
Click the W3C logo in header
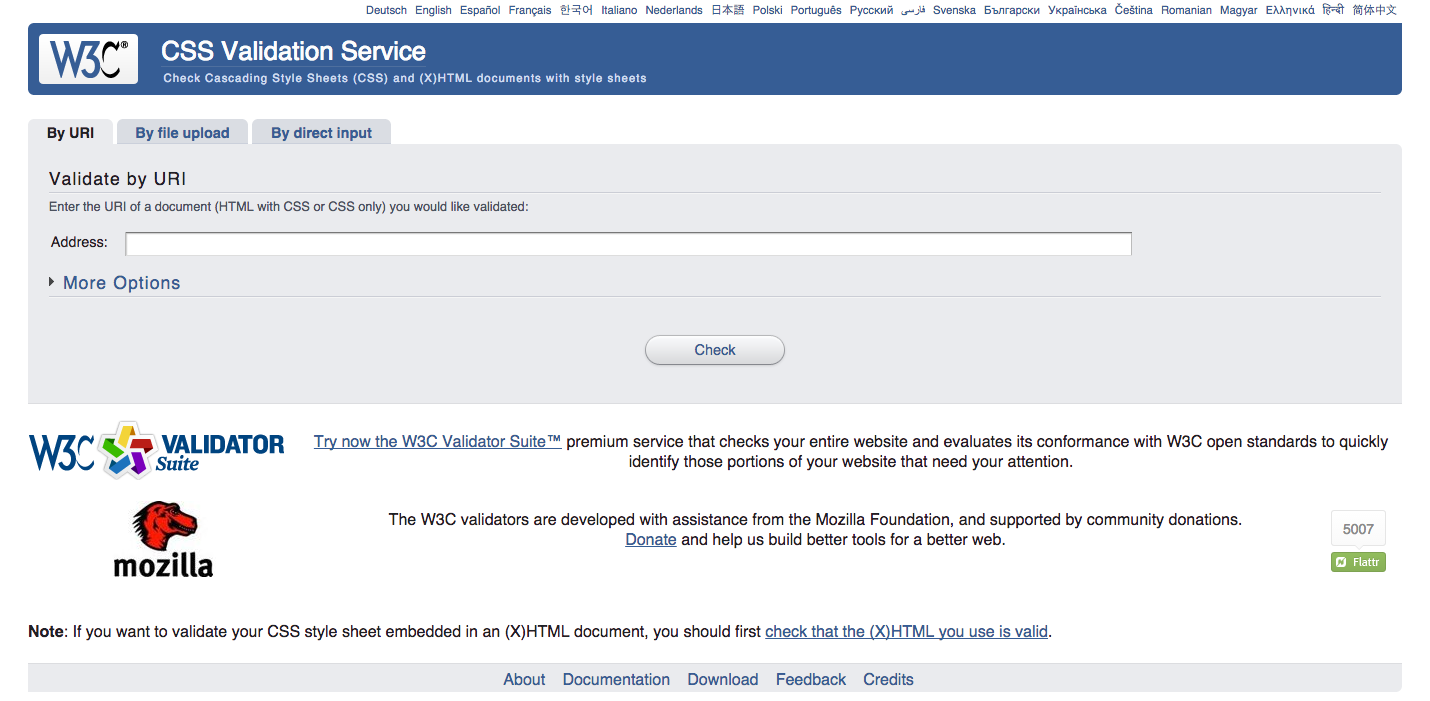tap(88, 59)
